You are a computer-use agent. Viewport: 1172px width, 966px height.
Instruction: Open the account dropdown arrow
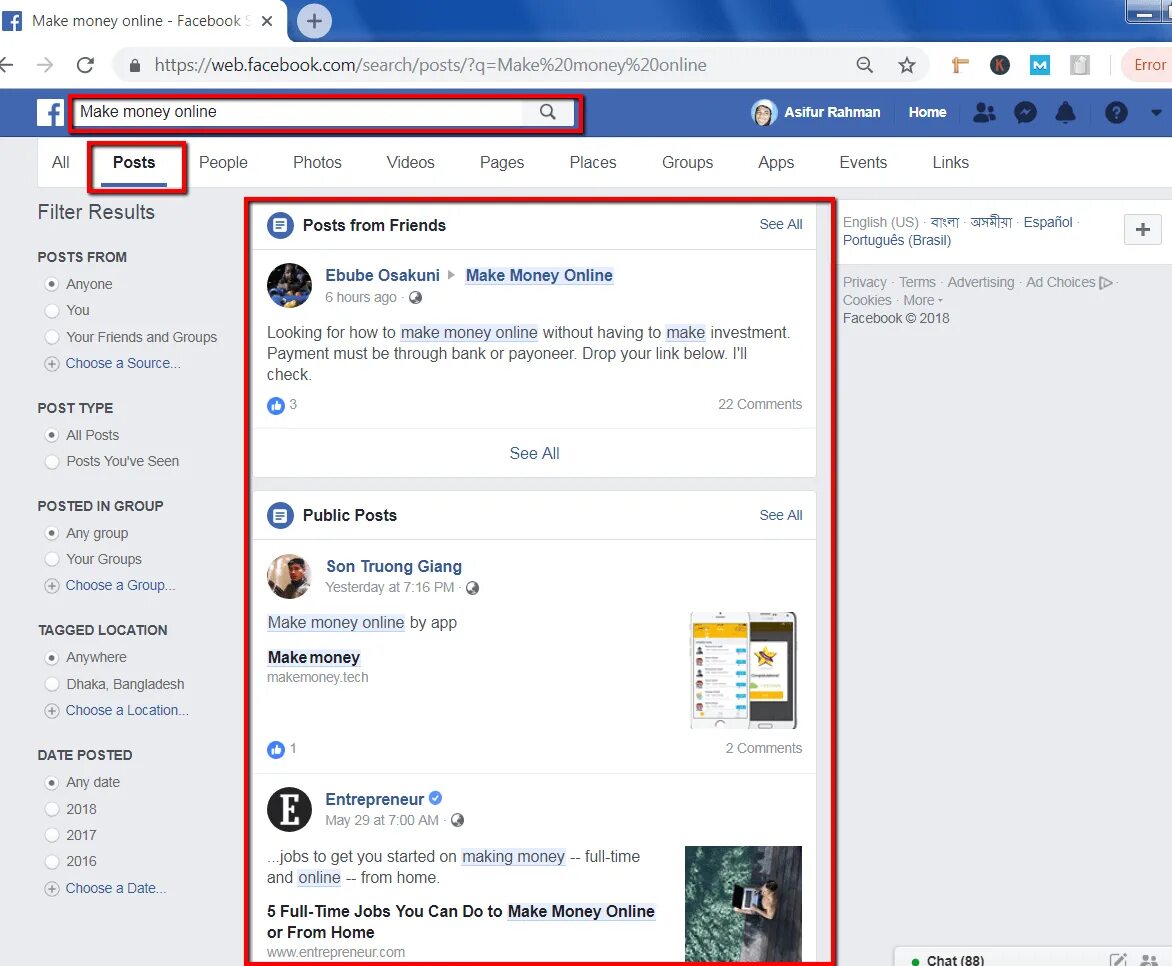(x=1156, y=114)
